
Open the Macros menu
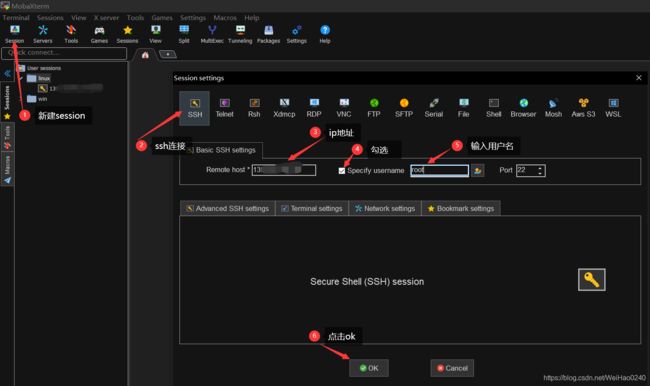225,18
